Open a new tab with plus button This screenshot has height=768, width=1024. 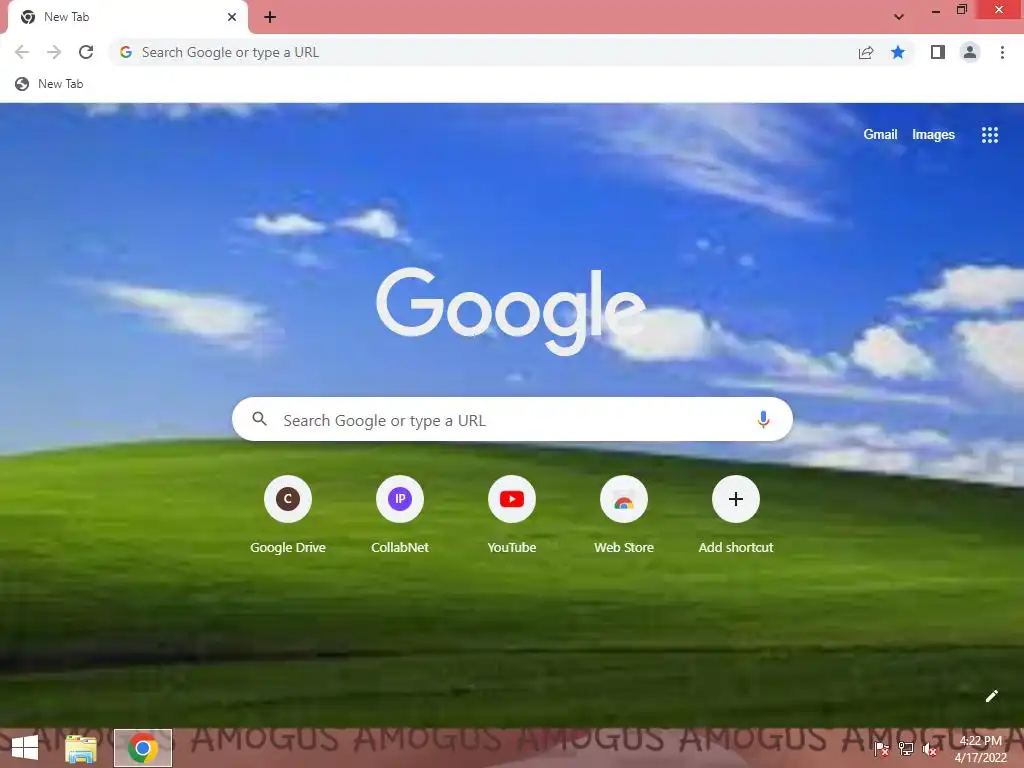270,17
